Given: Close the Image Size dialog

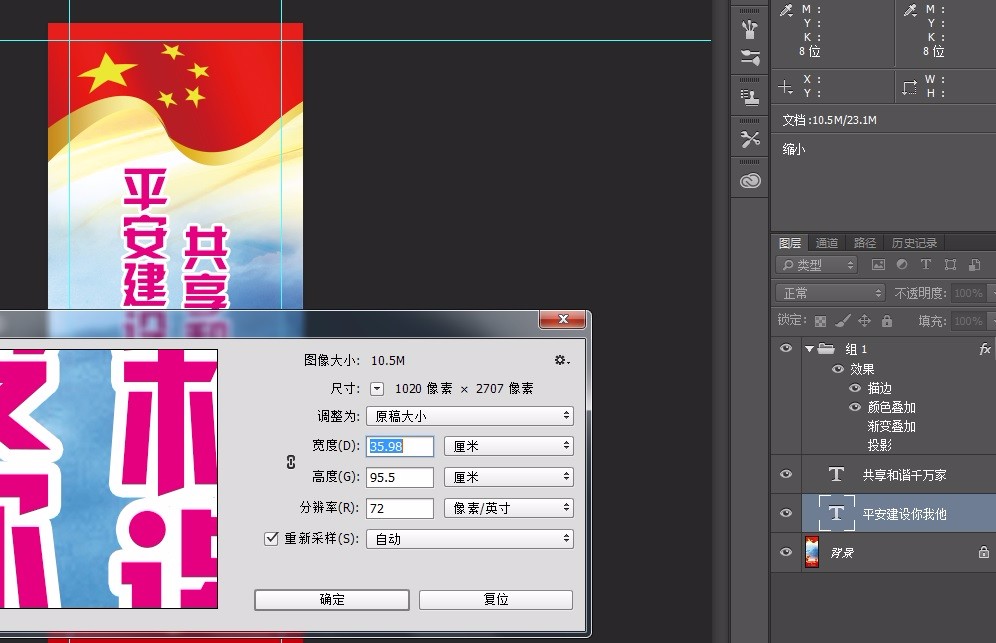Looking at the screenshot, I should (x=563, y=319).
